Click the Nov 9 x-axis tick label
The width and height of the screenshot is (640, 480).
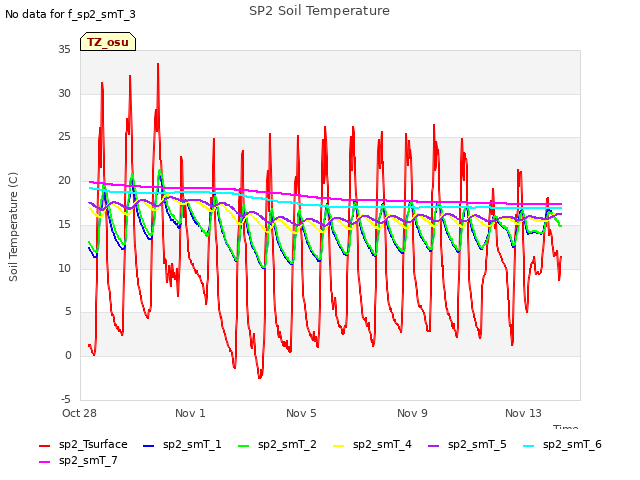coord(412,413)
